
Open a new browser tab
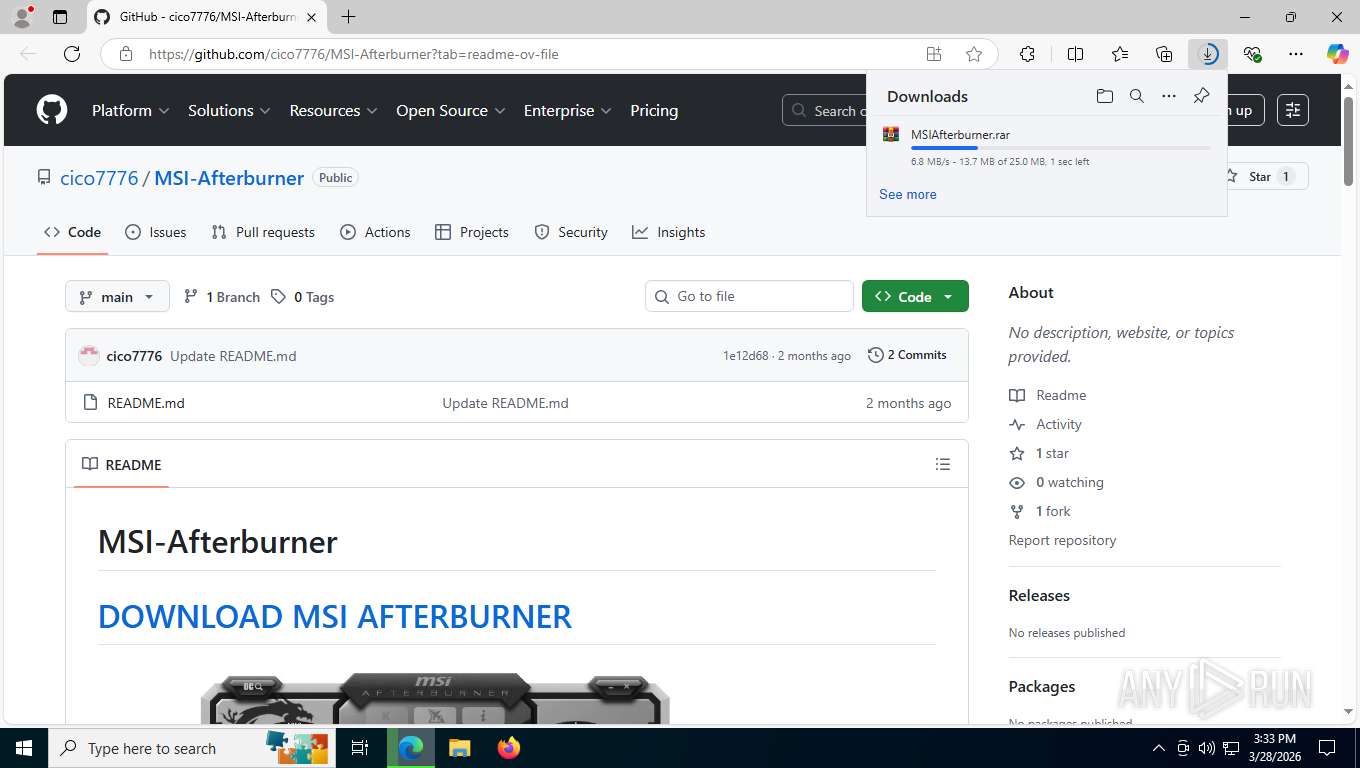348,17
